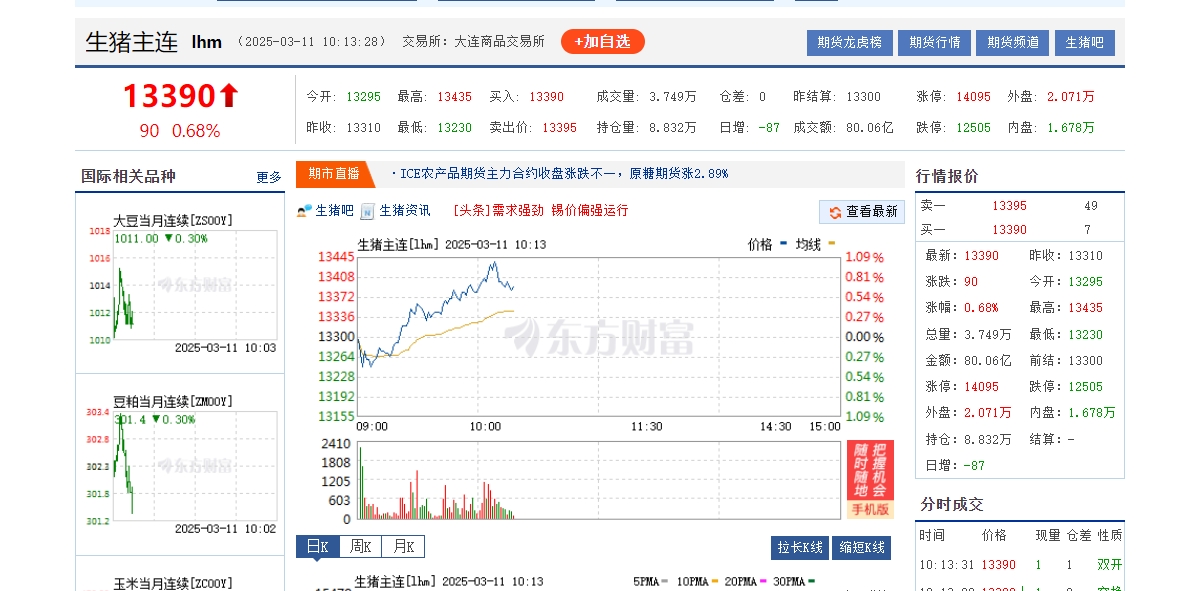Click the 分时成交 panel heading
The height and width of the screenshot is (591, 1180).
tap(952, 504)
